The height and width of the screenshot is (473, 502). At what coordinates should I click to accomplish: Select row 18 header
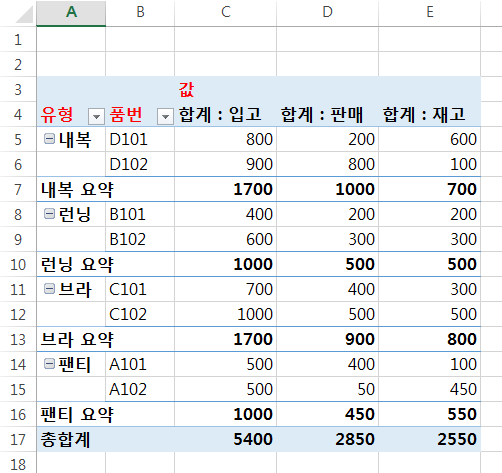click(x=18, y=464)
